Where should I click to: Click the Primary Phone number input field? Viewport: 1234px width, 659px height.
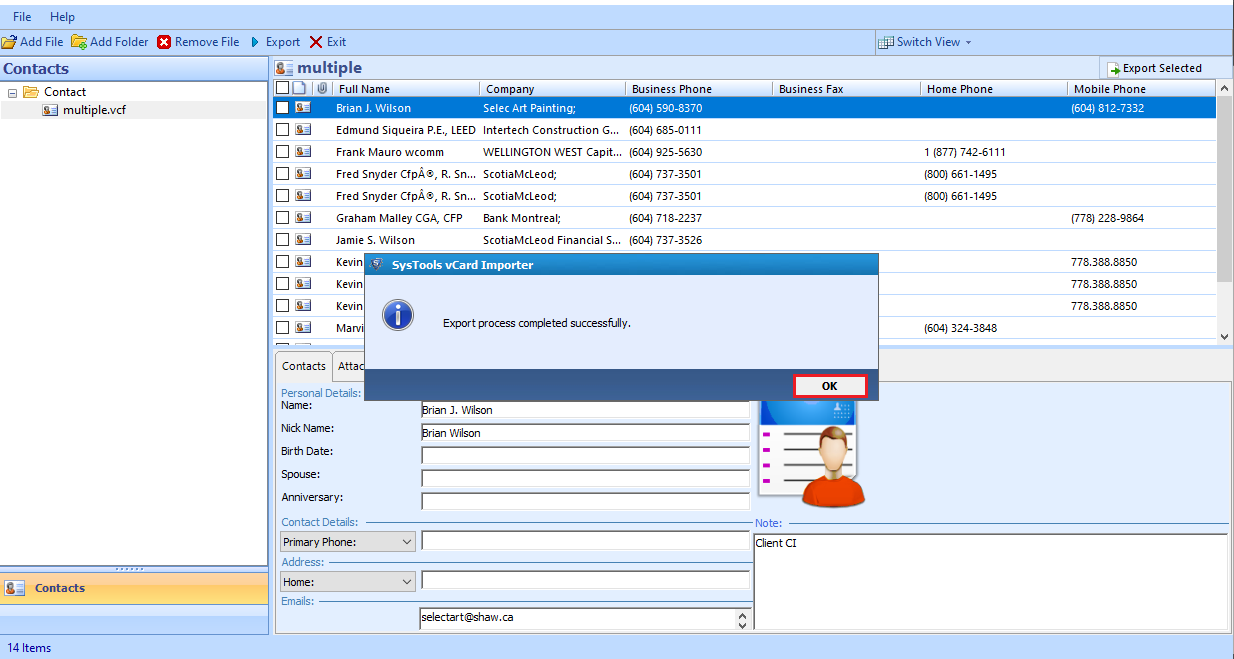click(x=585, y=541)
